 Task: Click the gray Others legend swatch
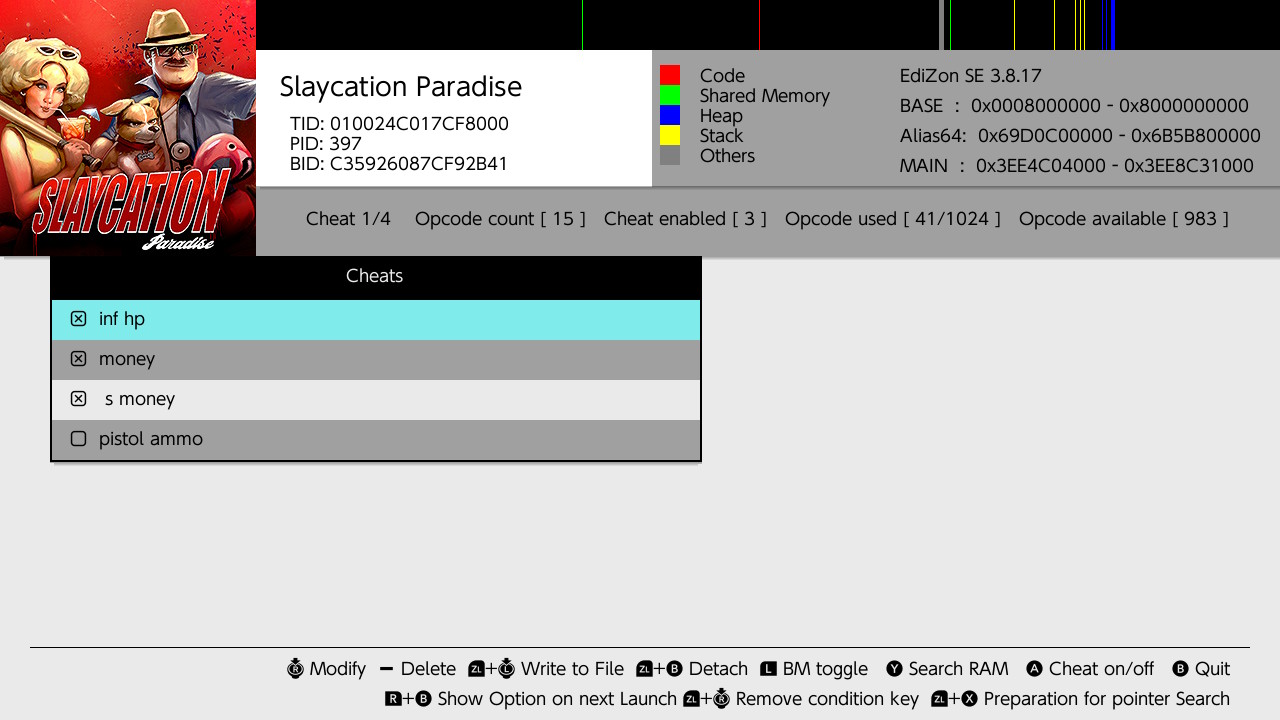(670, 155)
